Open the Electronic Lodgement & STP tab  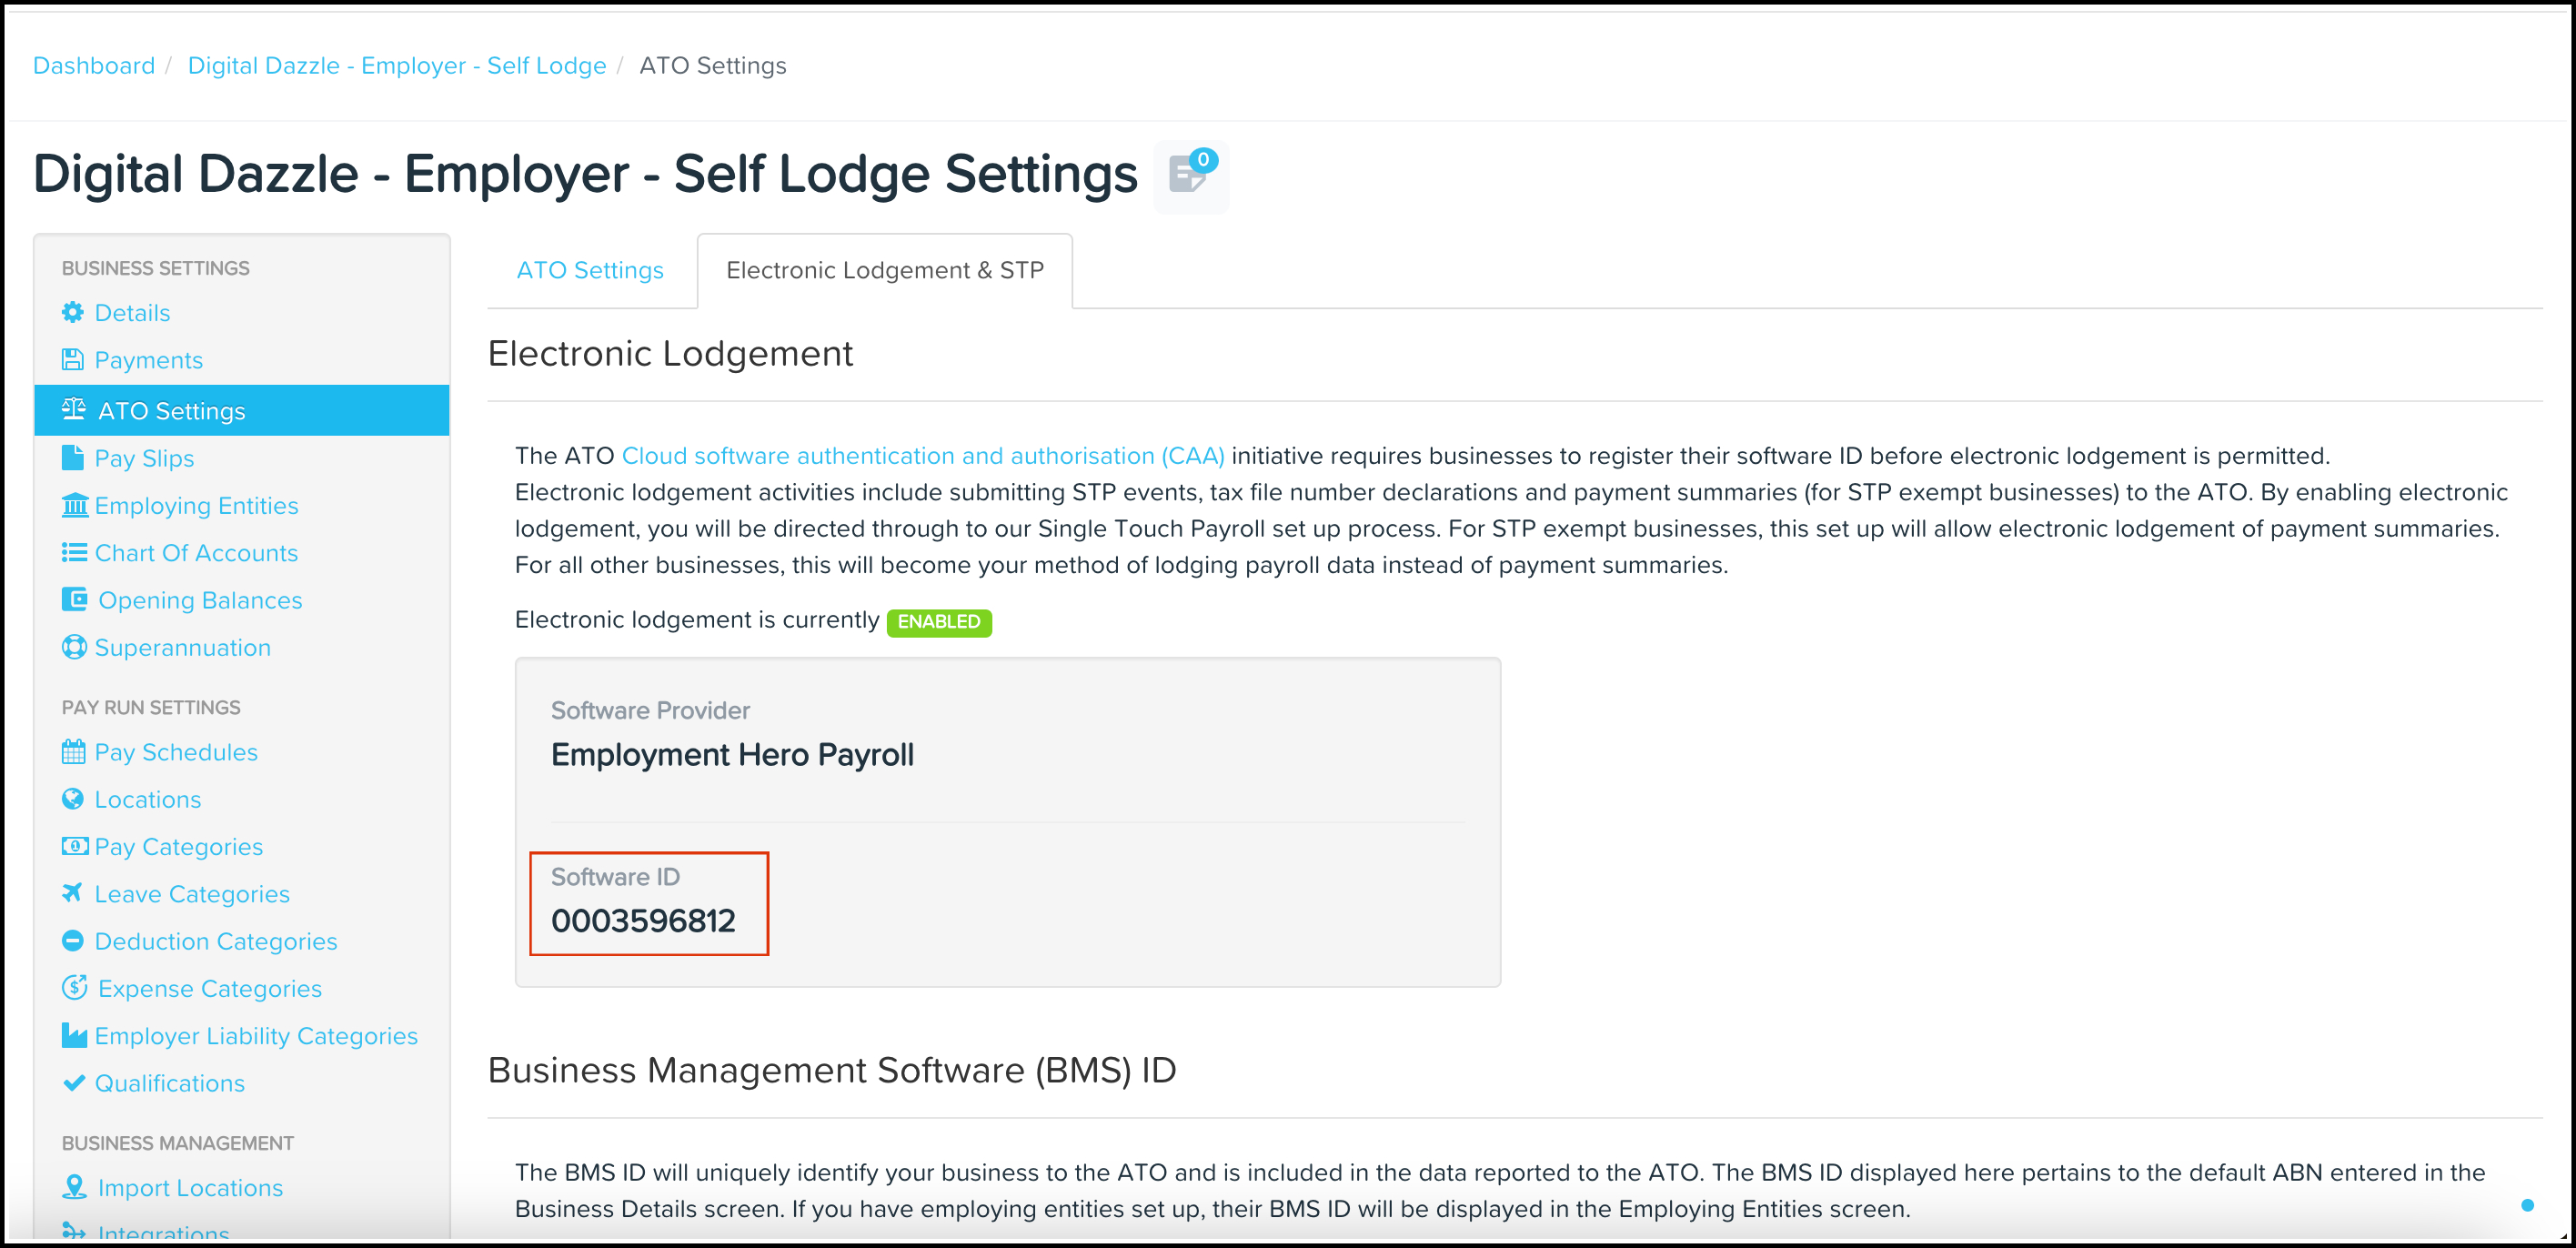(x=884, y=270)
